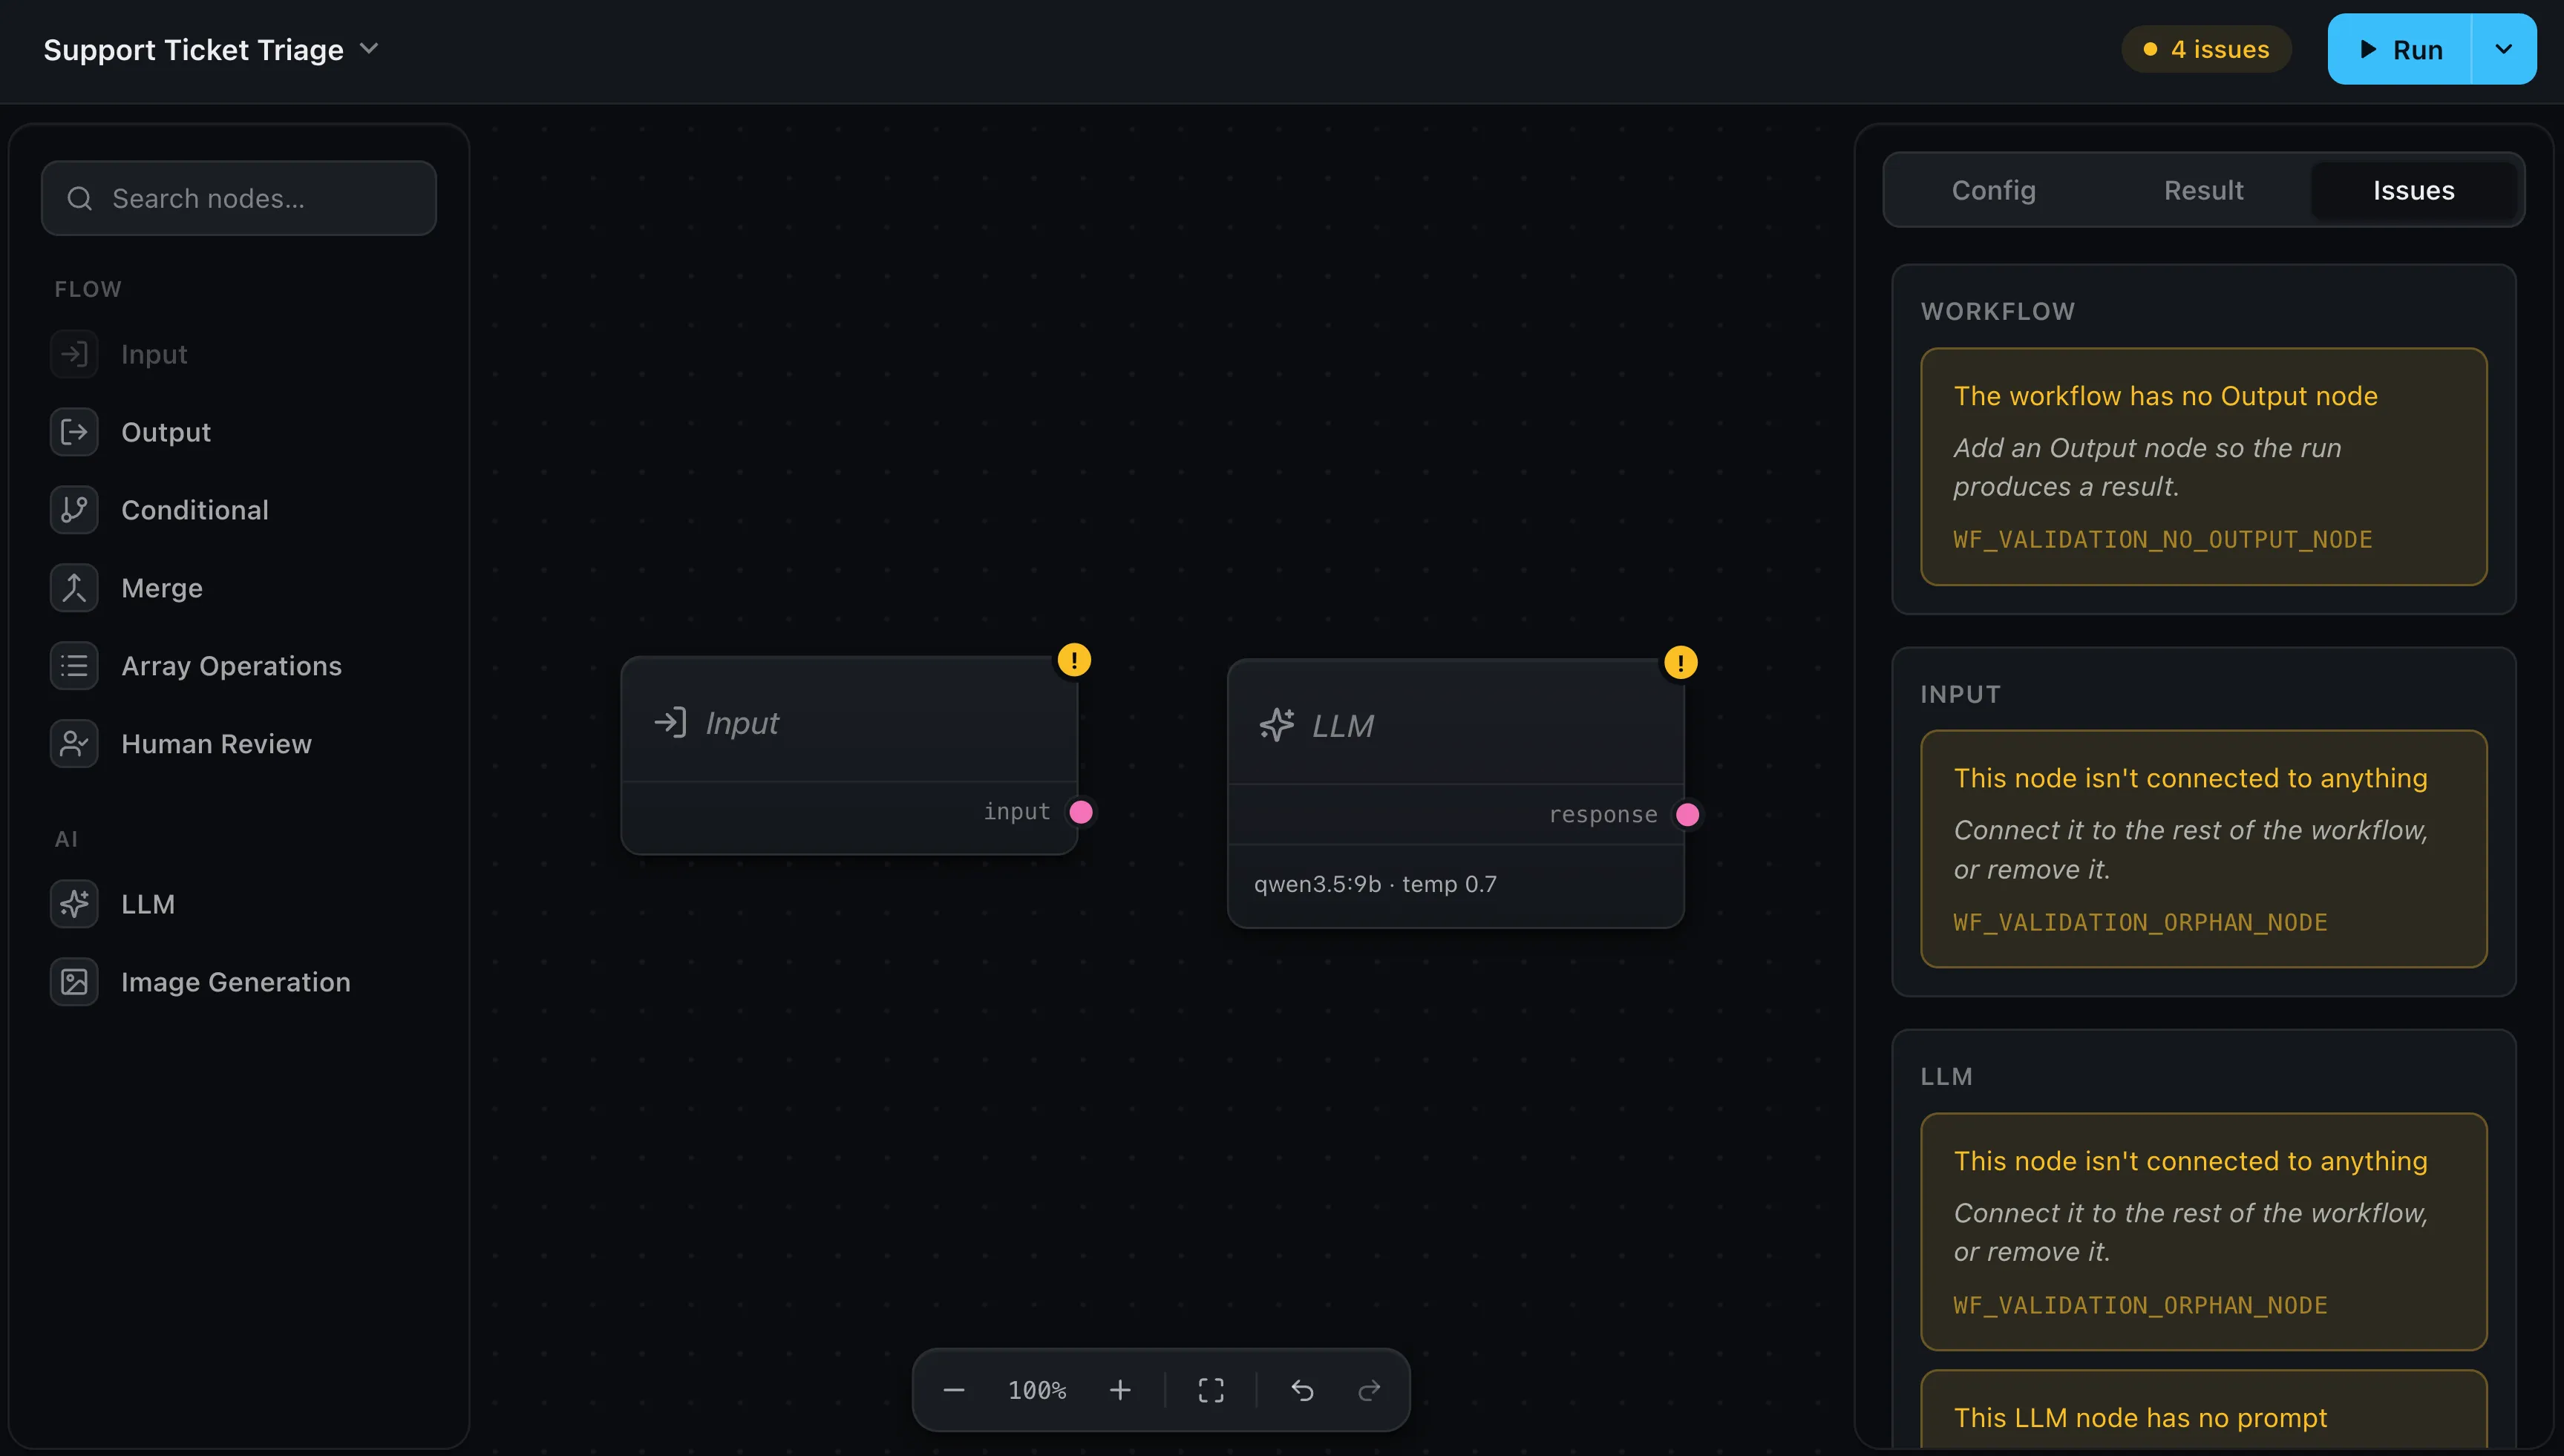Click the 100% zoom level readout
This screenshot has height=1456, width=2564.
1037,1390
